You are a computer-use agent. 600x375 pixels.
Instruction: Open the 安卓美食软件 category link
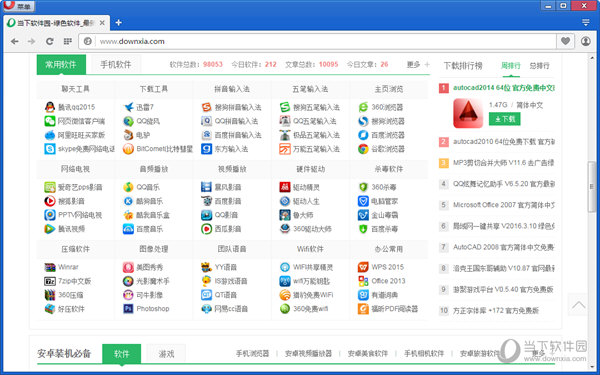click(368, 354)
